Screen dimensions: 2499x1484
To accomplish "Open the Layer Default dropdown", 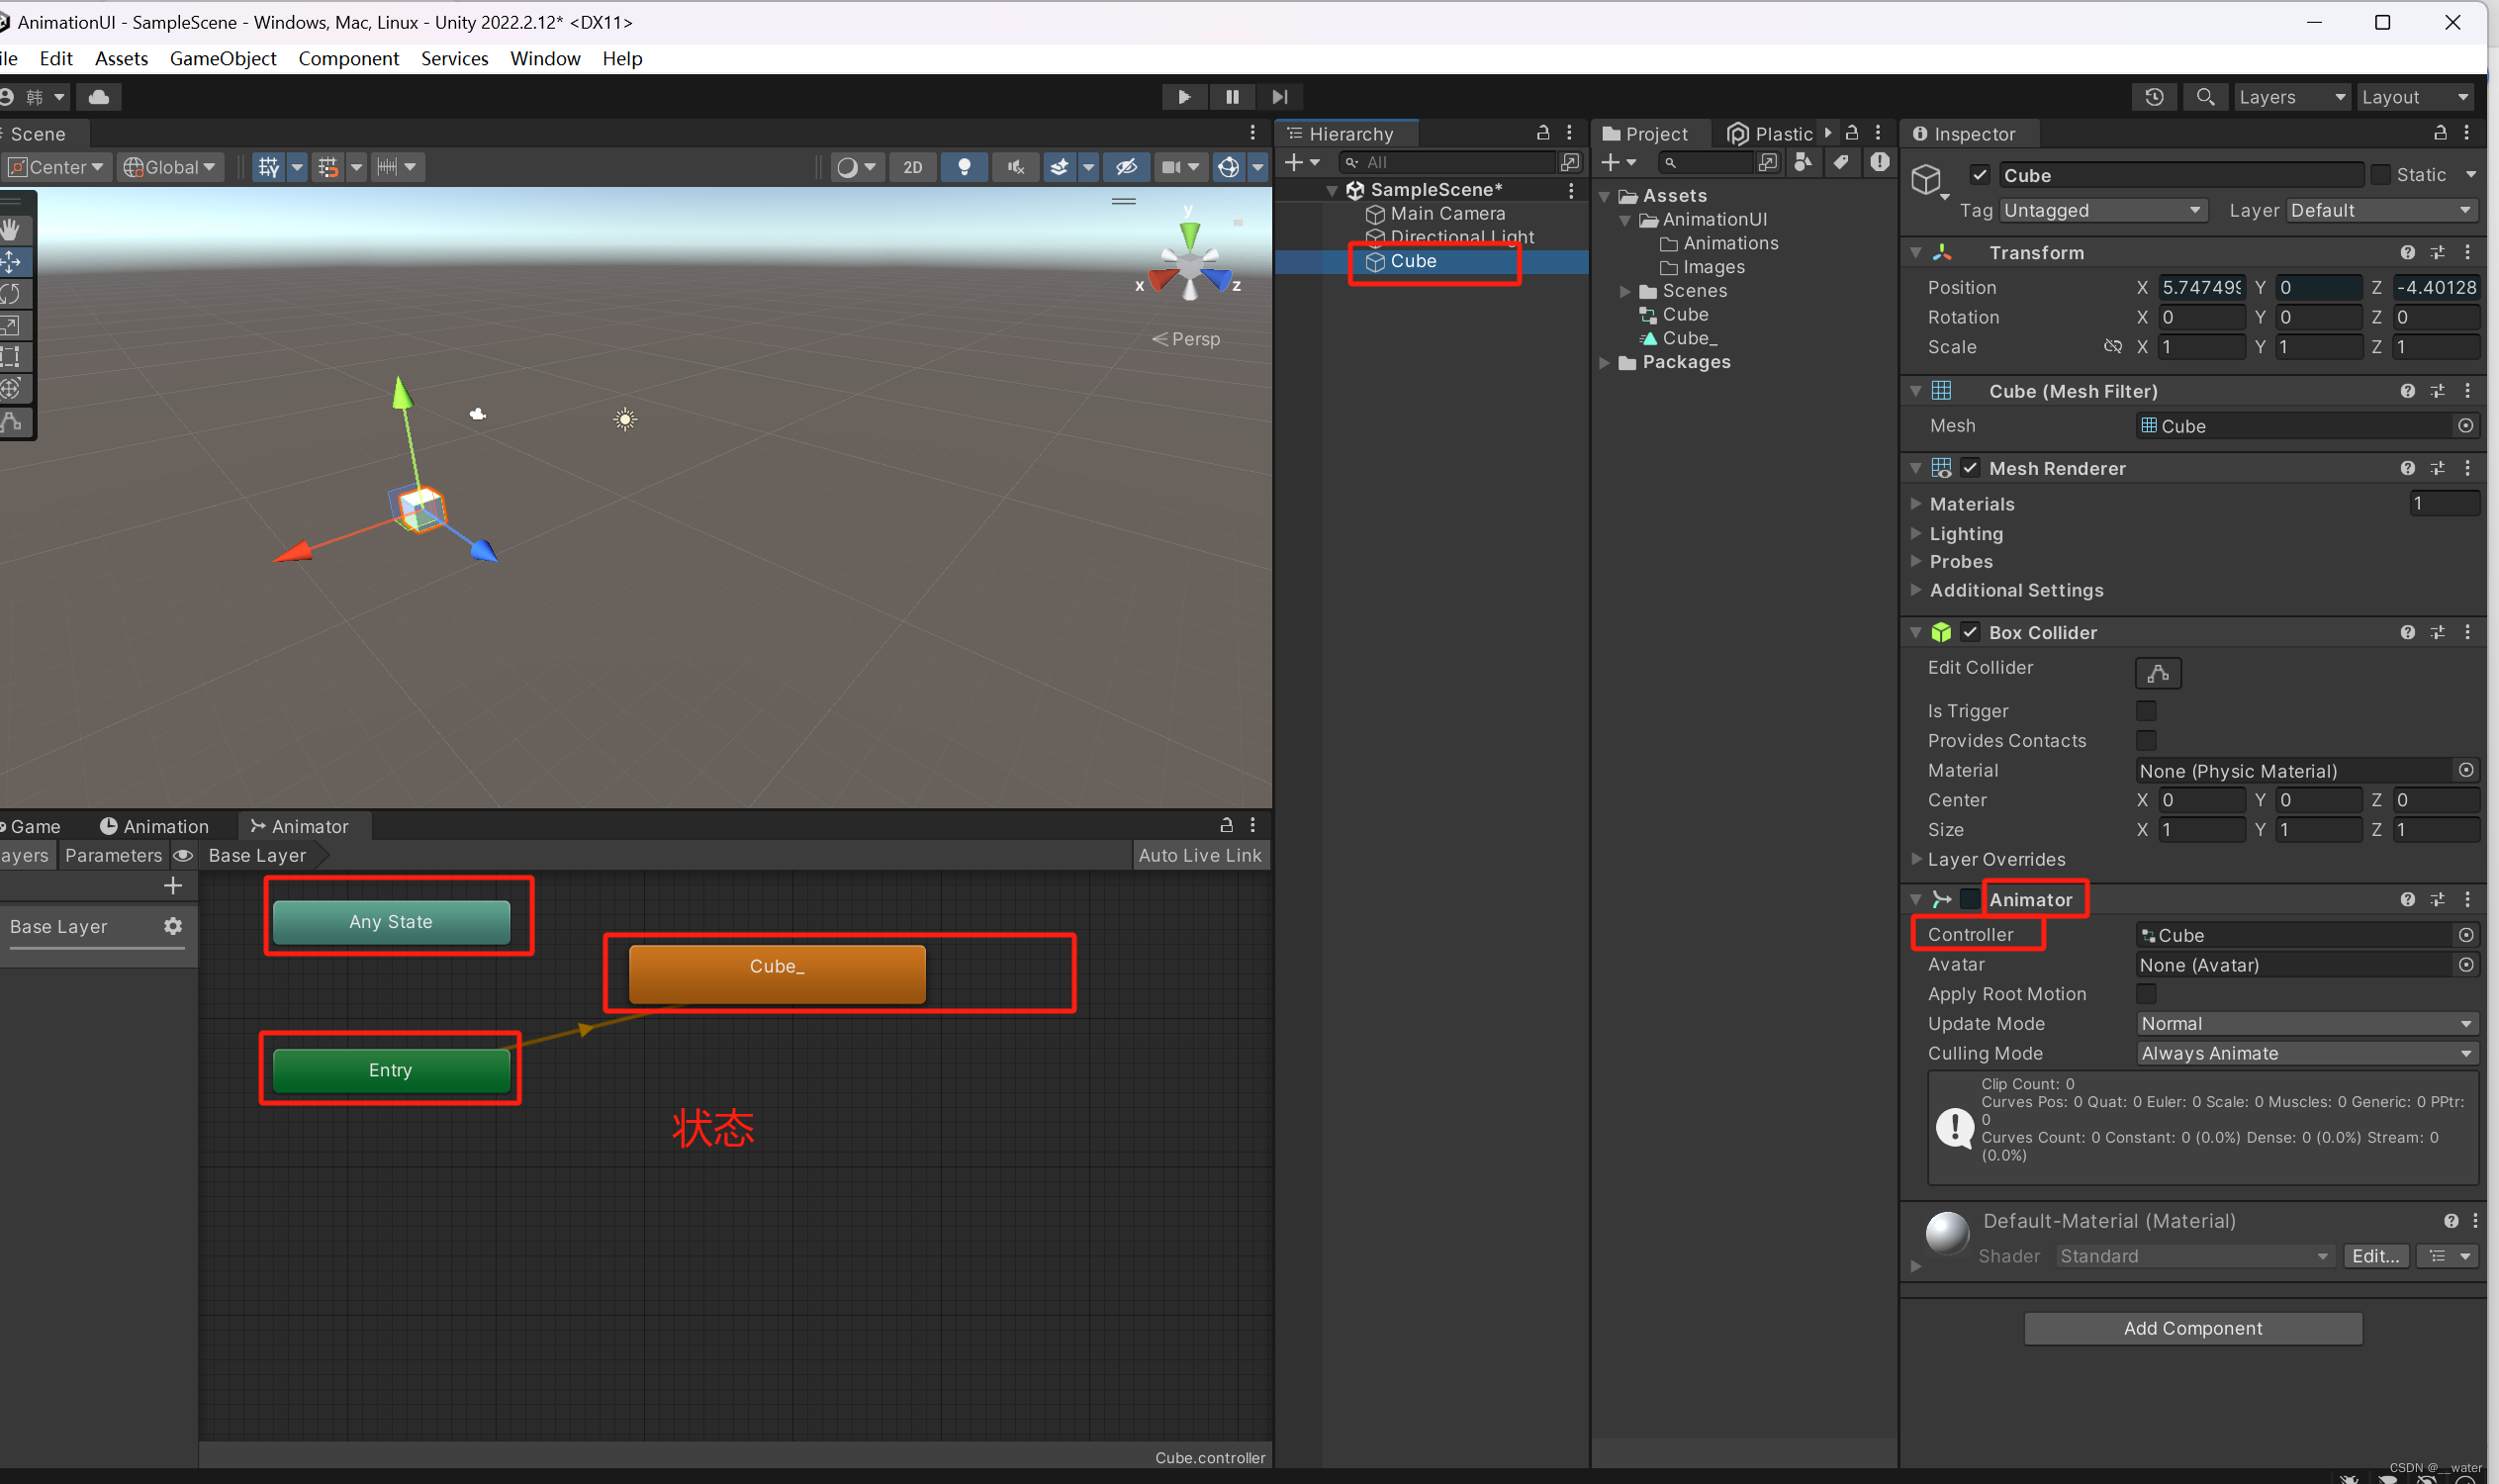I will (x=2380, y=210).
